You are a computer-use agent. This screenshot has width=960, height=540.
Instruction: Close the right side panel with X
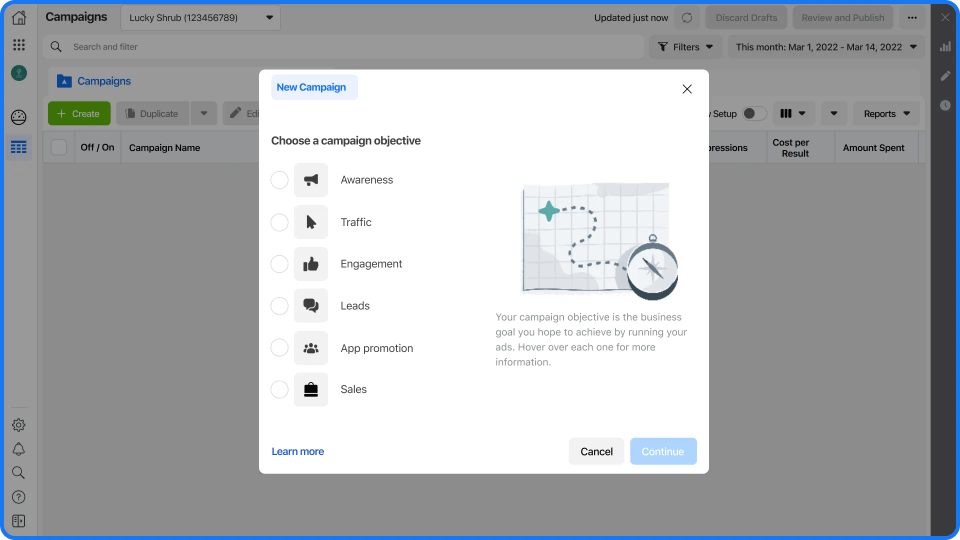click(x=945, y=18)
